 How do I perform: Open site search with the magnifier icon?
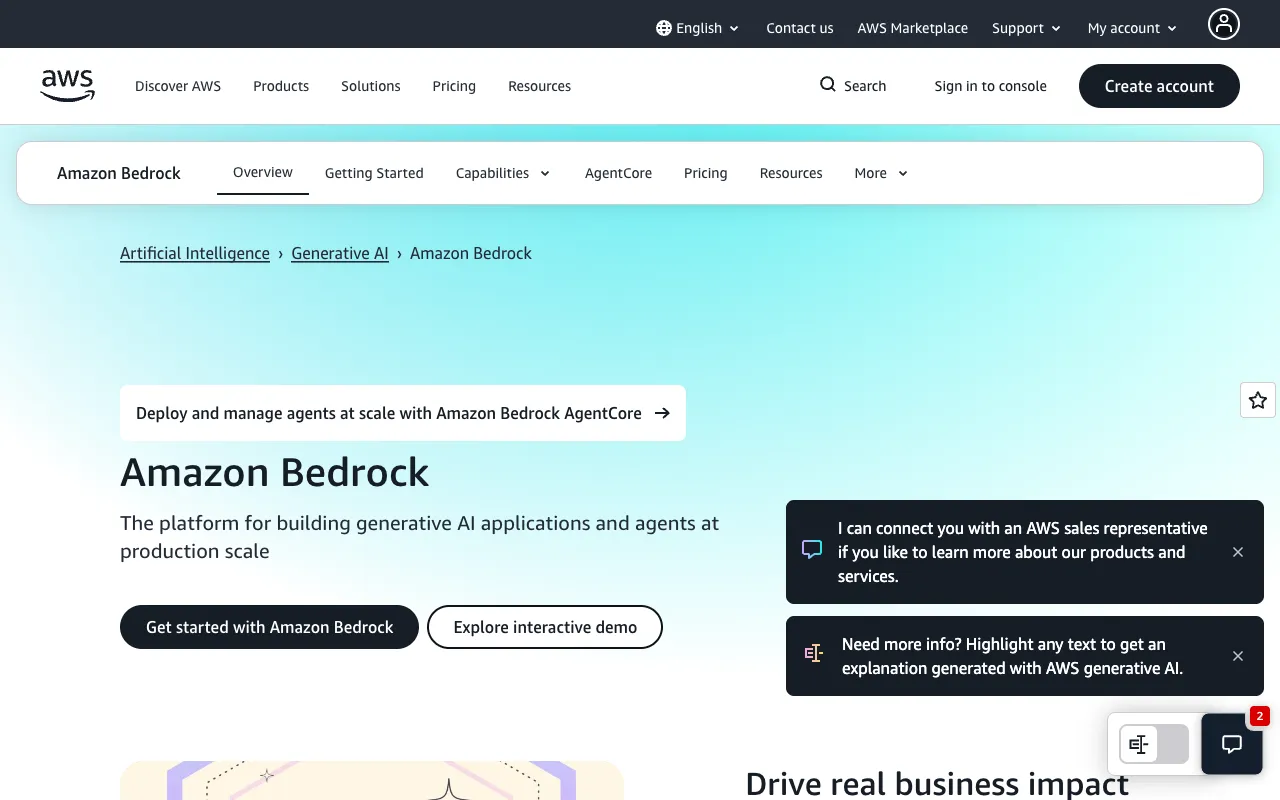pyautogui.click(x=827, y=85)
